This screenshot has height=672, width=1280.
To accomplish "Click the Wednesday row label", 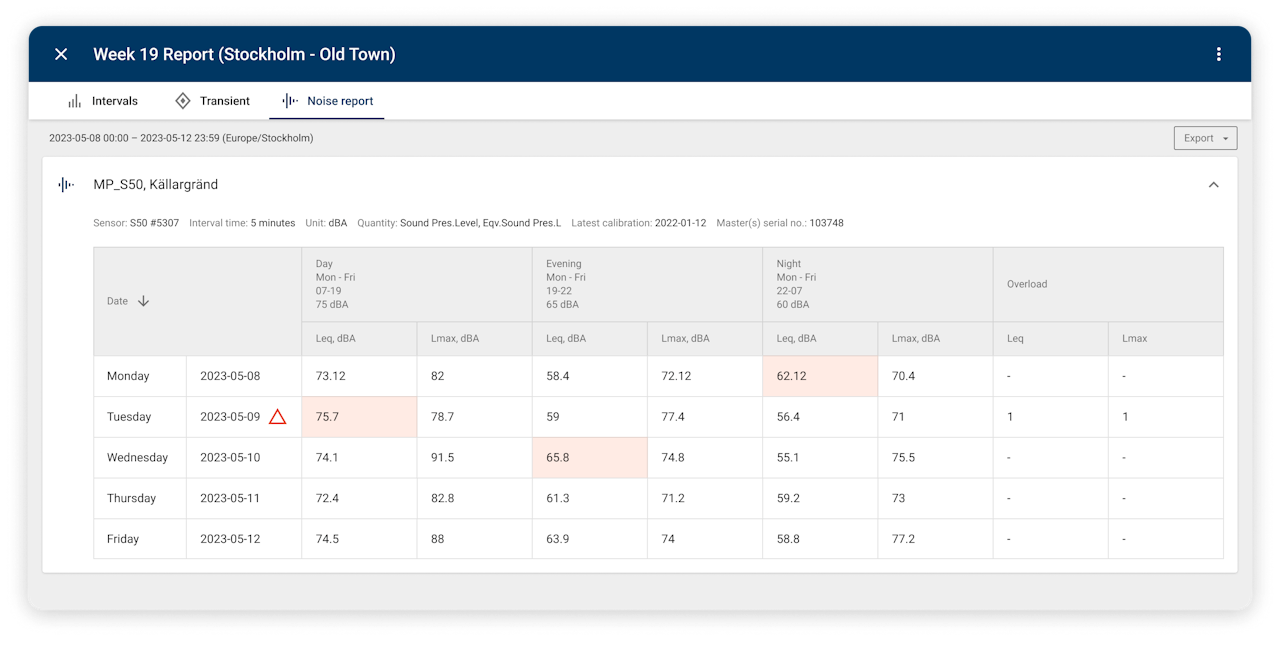I will point(140,457).
